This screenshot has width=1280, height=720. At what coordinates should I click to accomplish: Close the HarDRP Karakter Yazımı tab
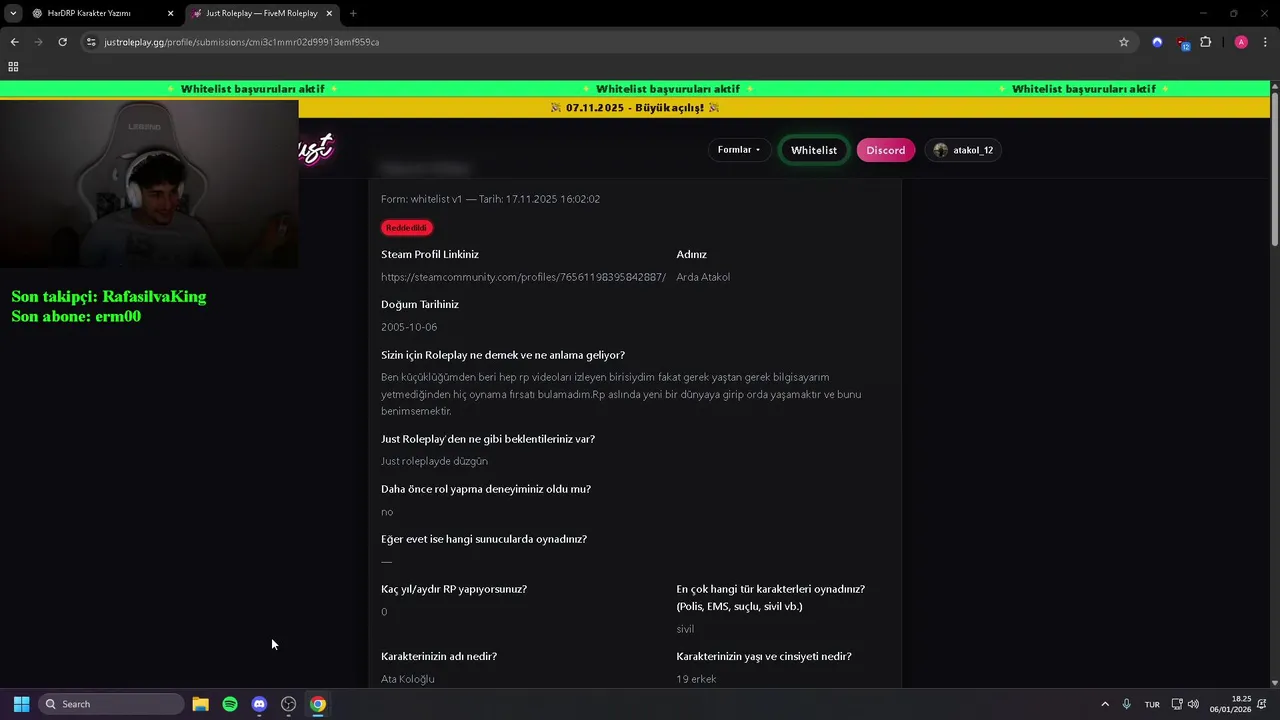170,13
